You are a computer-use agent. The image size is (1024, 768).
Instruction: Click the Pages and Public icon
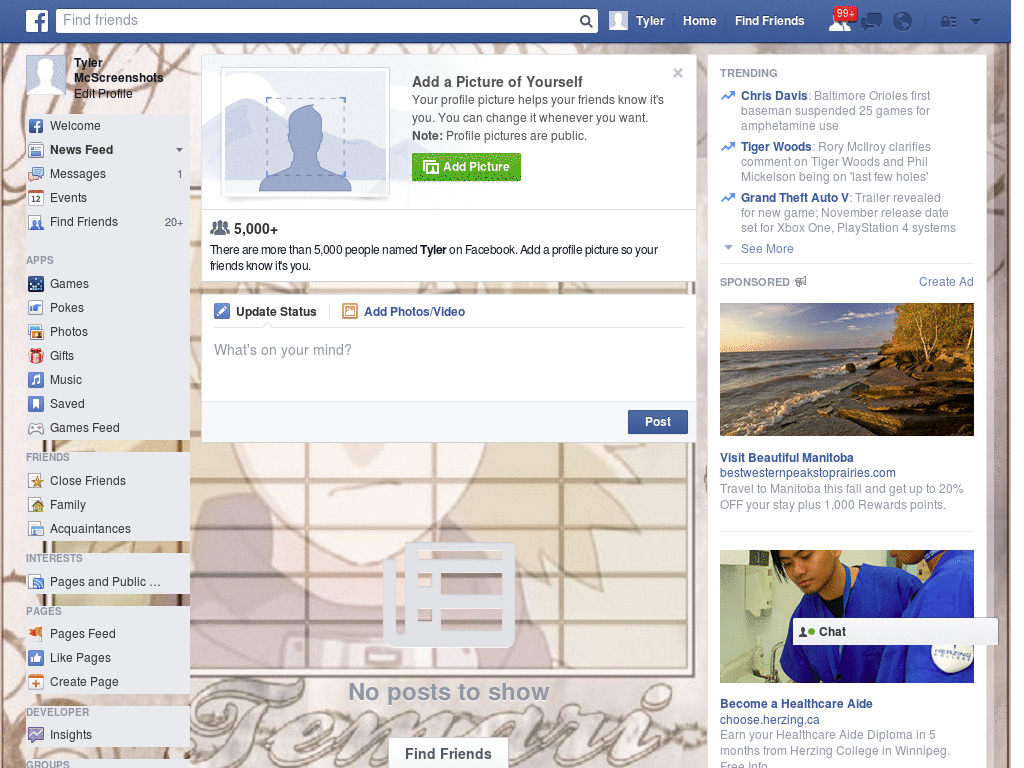point(36,582)
